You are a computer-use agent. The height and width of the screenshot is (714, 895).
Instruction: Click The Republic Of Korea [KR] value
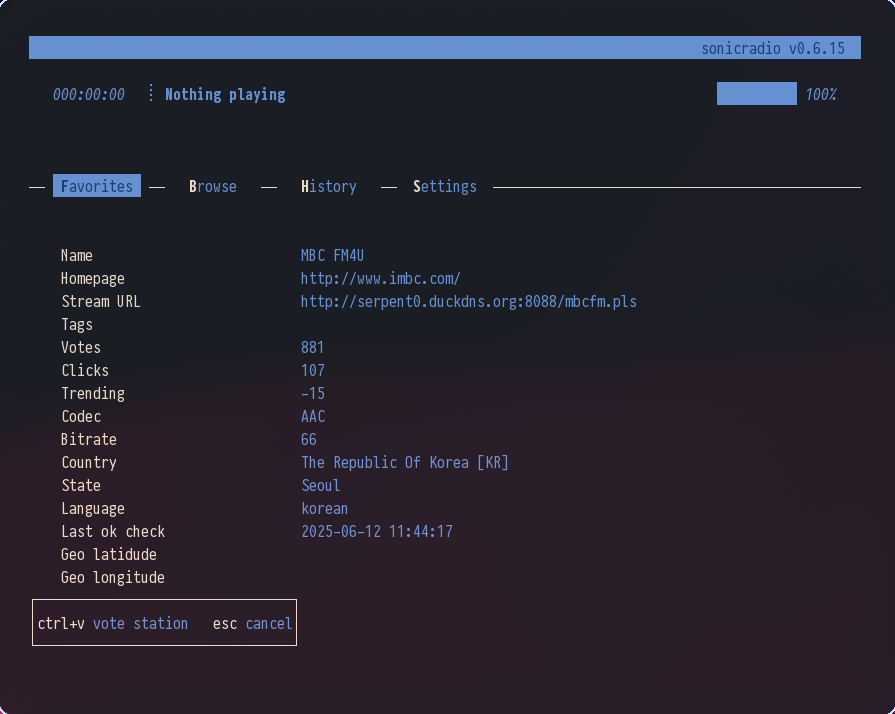pyautogui.click(x=405, y=462)
